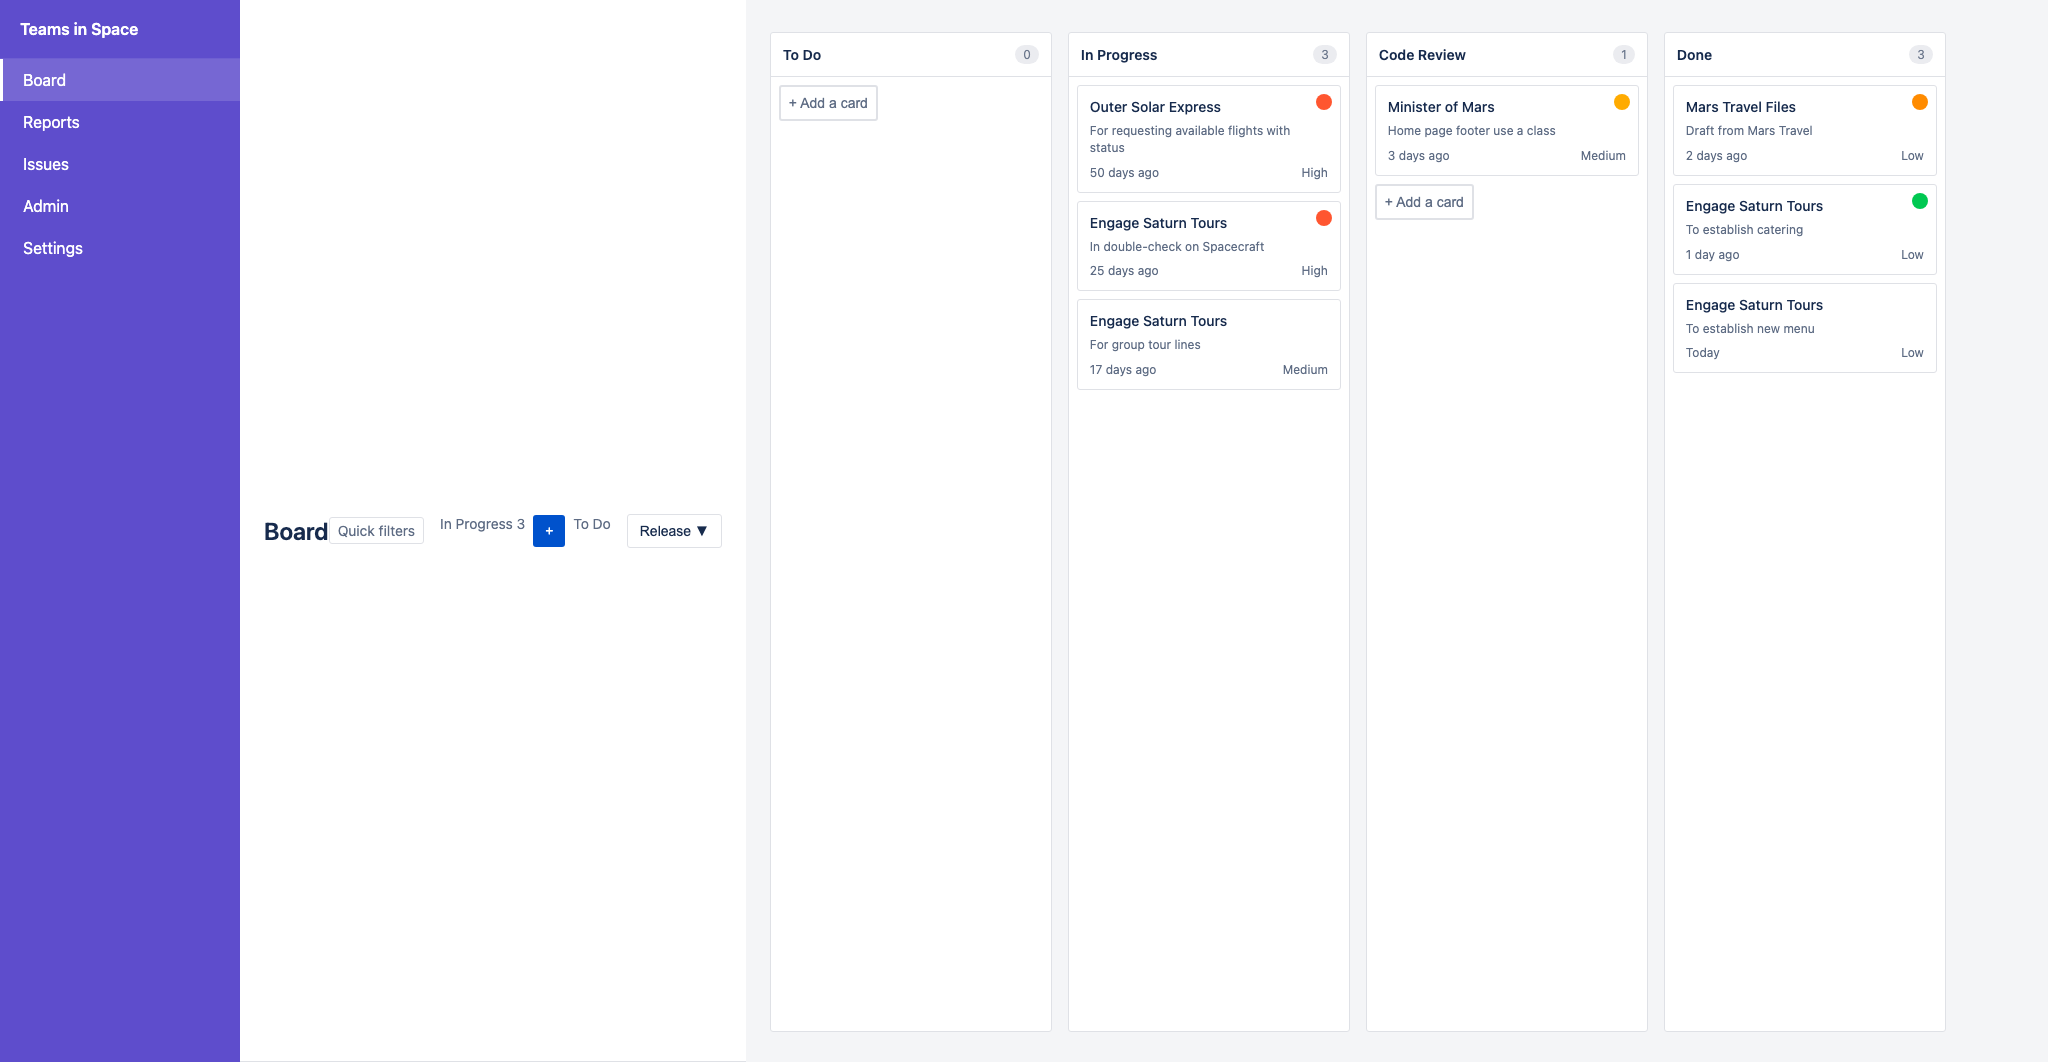Add a card to the To Do column

tap(828, 103)
